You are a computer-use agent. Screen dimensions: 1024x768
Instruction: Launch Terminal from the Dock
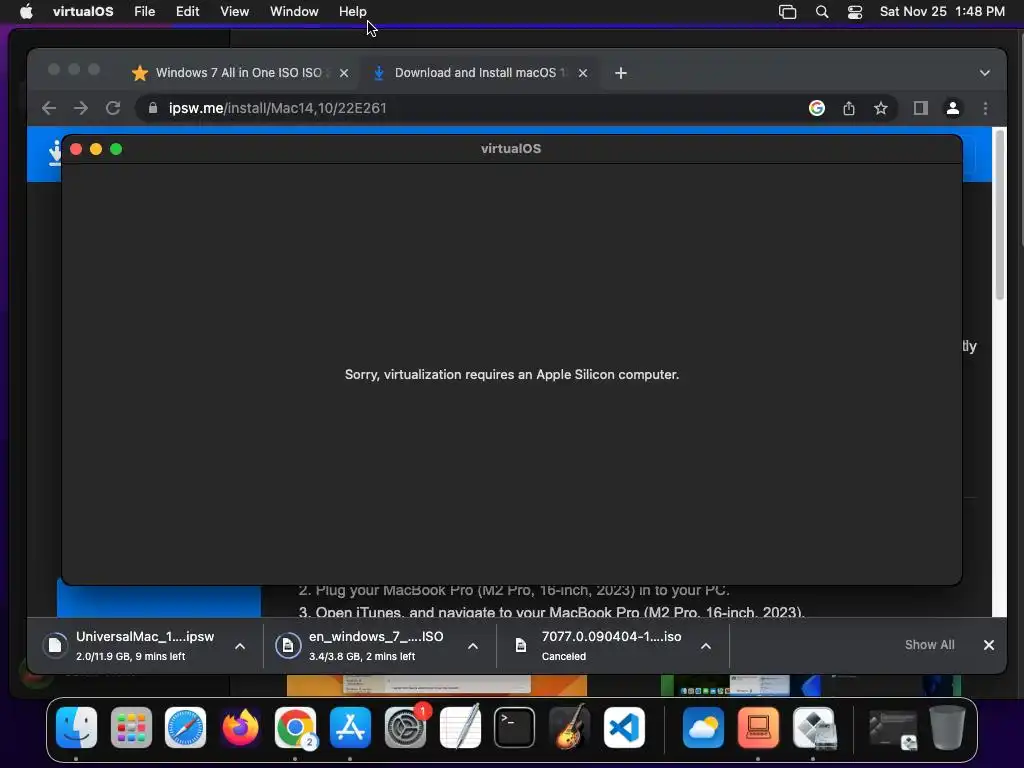(515, 728)
